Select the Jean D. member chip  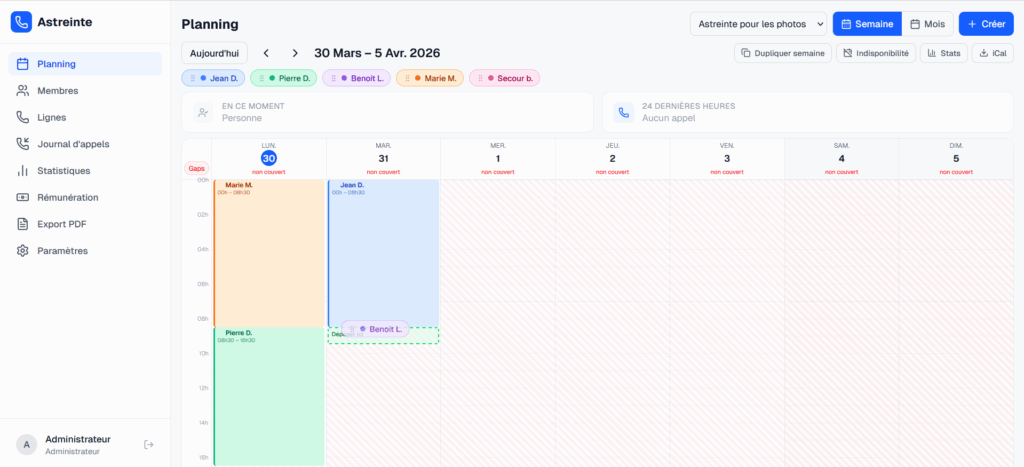tap(214, 78)
